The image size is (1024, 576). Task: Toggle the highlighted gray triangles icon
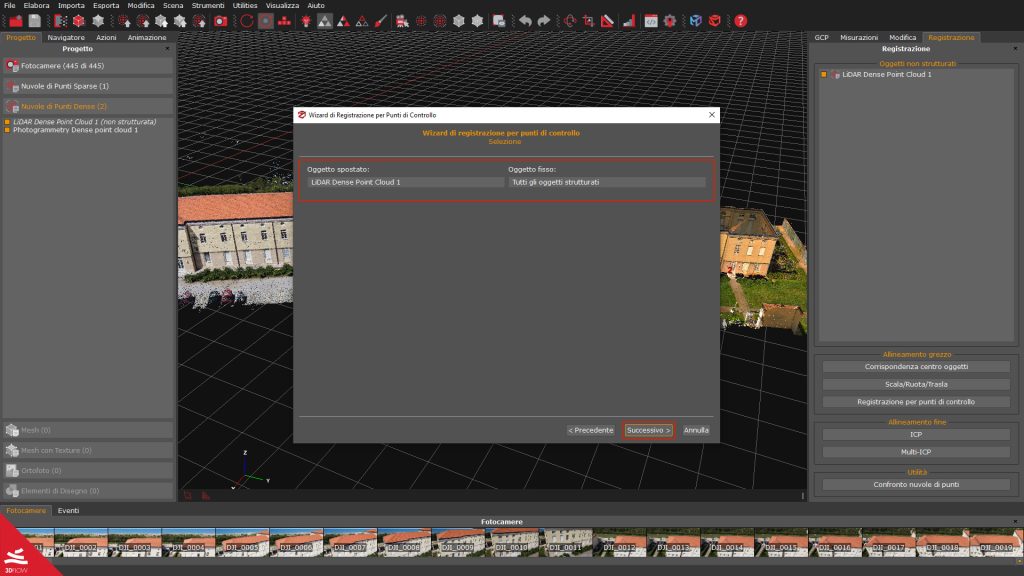point(325,21)
